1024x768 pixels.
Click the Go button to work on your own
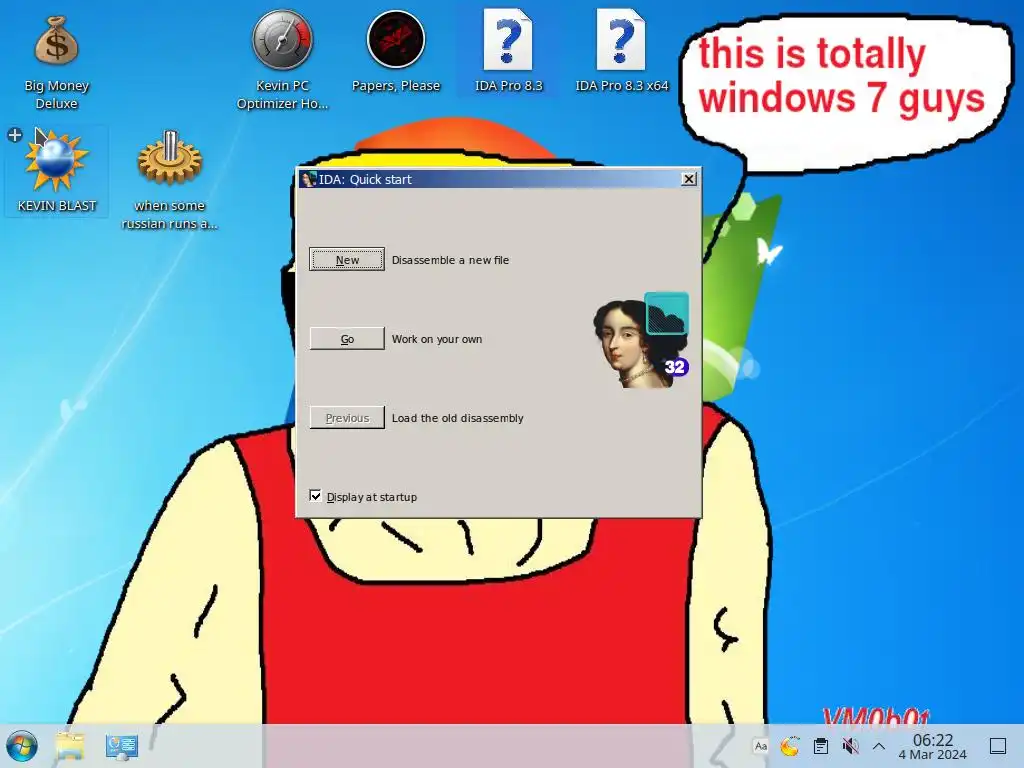pos(347,339)
